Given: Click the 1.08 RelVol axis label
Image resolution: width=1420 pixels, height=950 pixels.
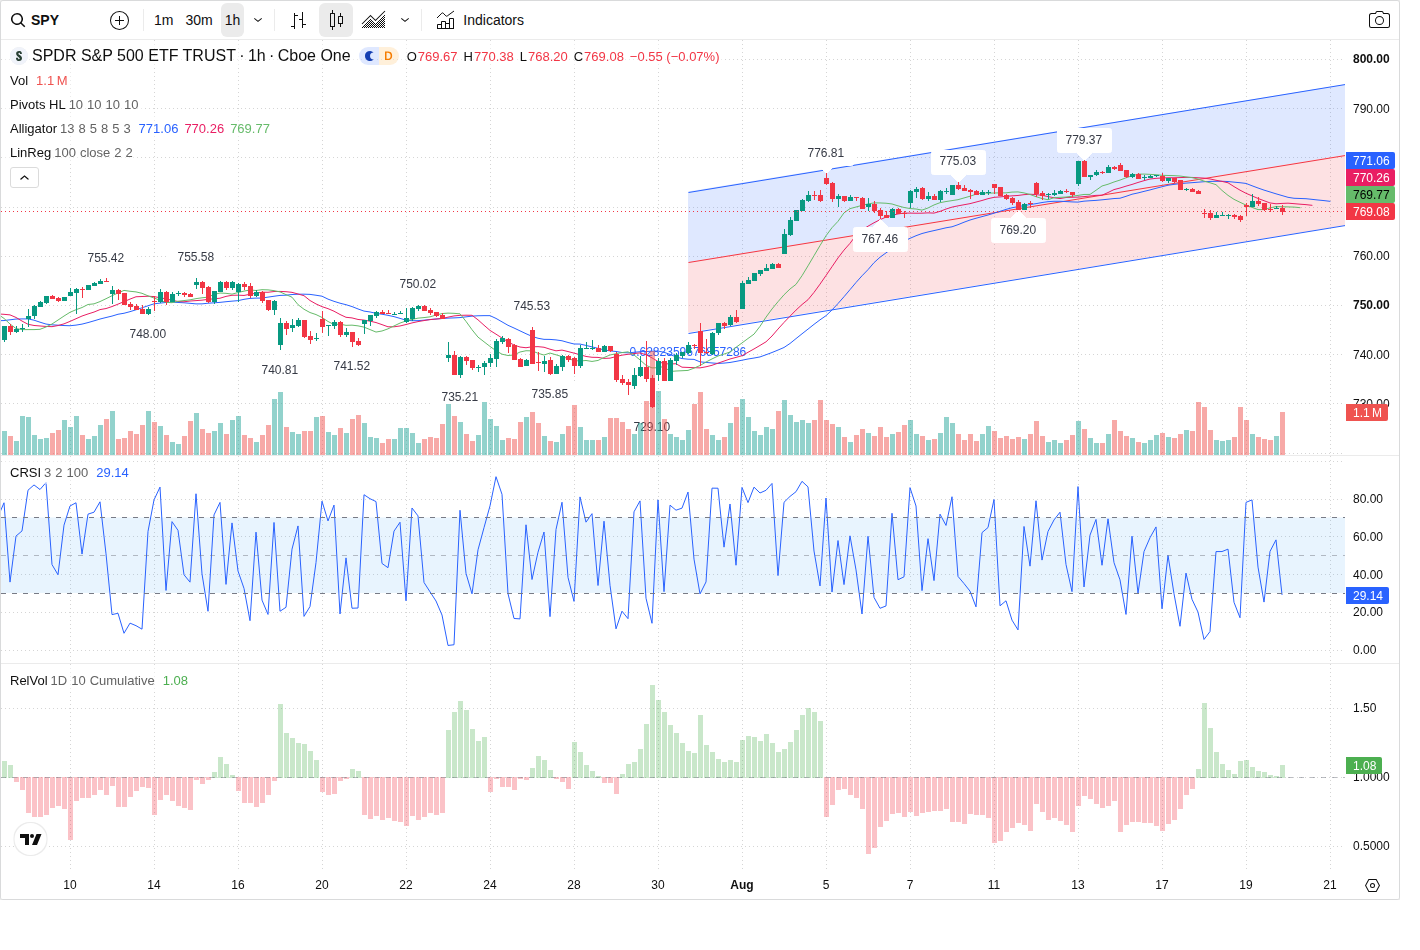Looking at the screenshot, I should [1365, 766].
